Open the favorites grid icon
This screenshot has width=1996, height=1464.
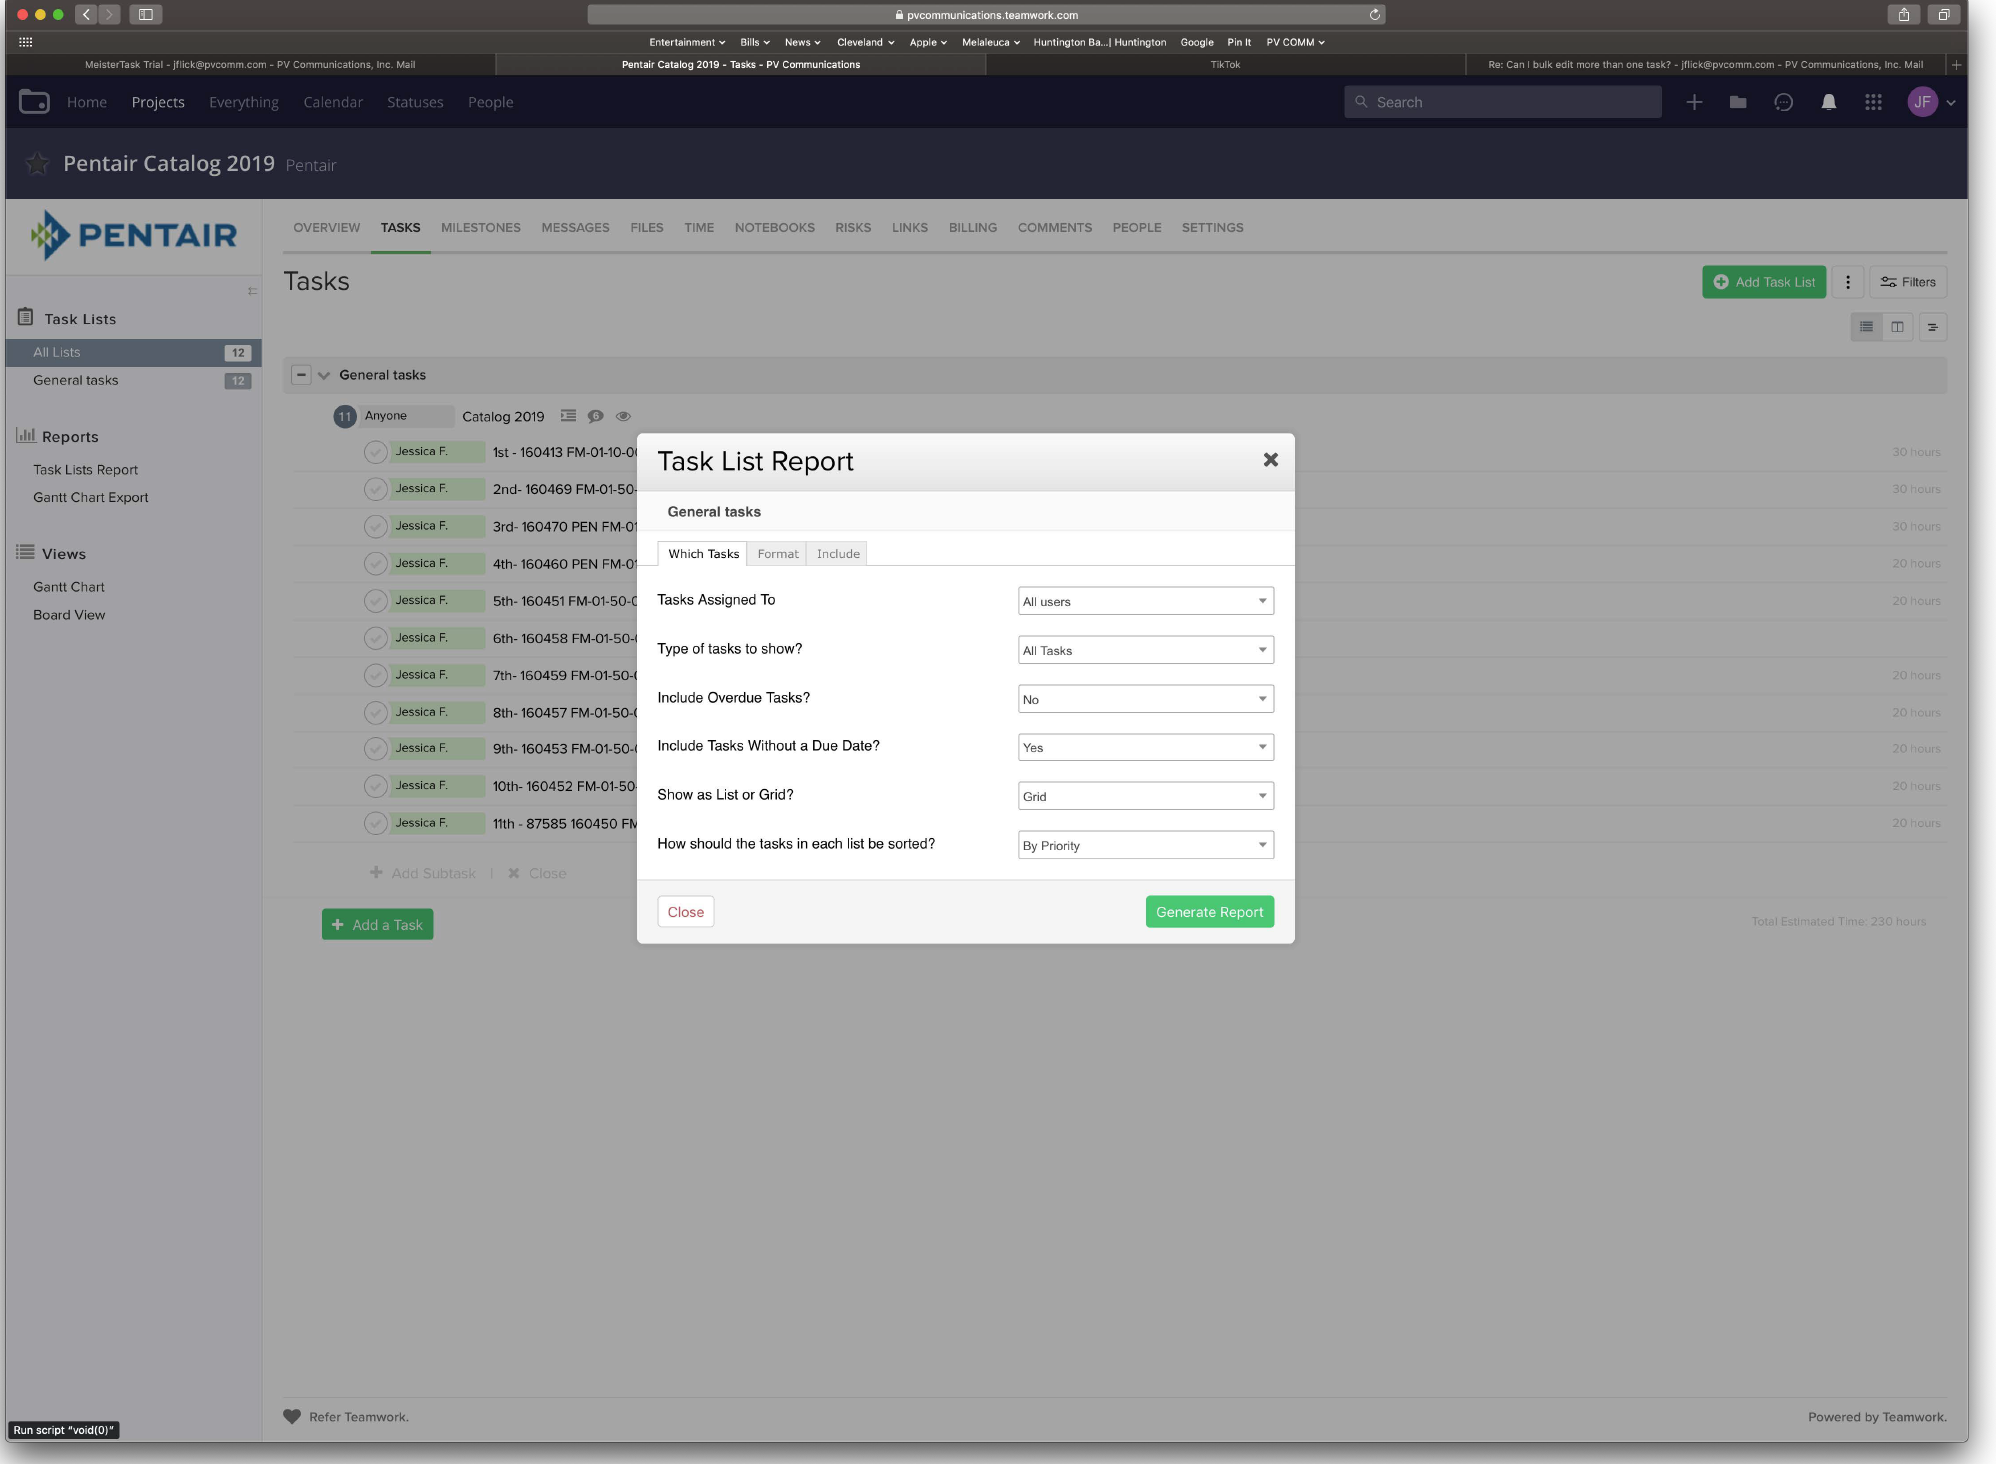pos(26,42)
